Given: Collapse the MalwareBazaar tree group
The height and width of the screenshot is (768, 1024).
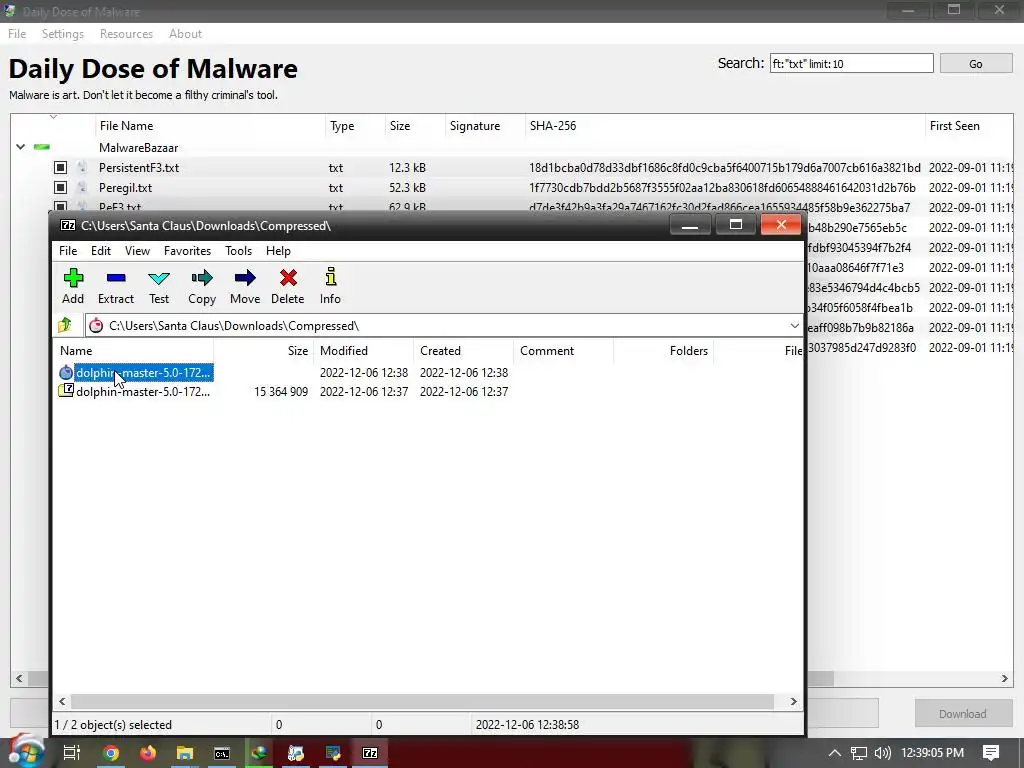Looking at the screenshot, I should (20, 147).
